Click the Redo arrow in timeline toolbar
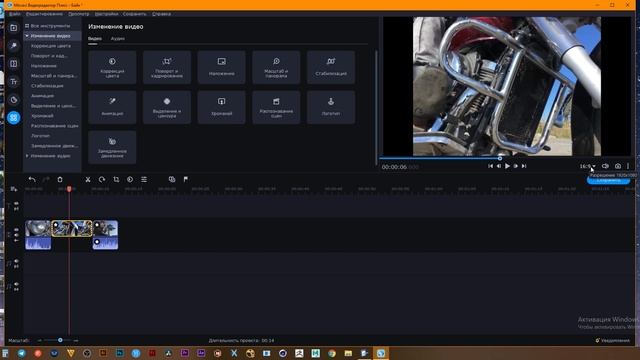This screenshot has height=360, width=640. 46,180
